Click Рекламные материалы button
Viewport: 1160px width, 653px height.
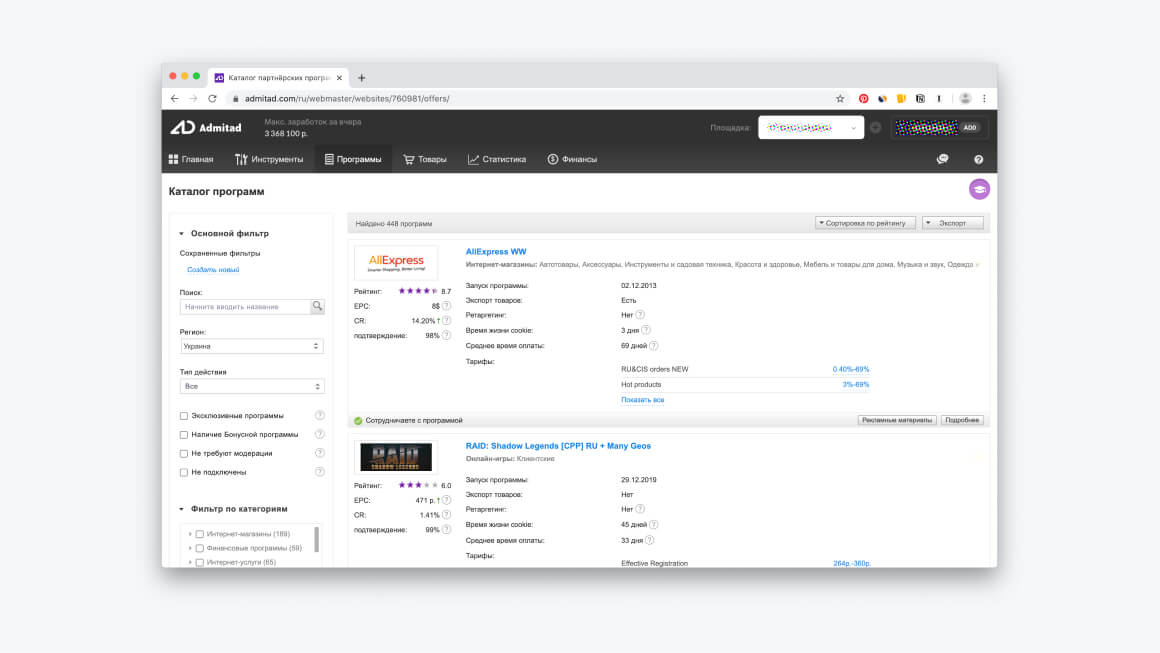click(x=897, y=420)
